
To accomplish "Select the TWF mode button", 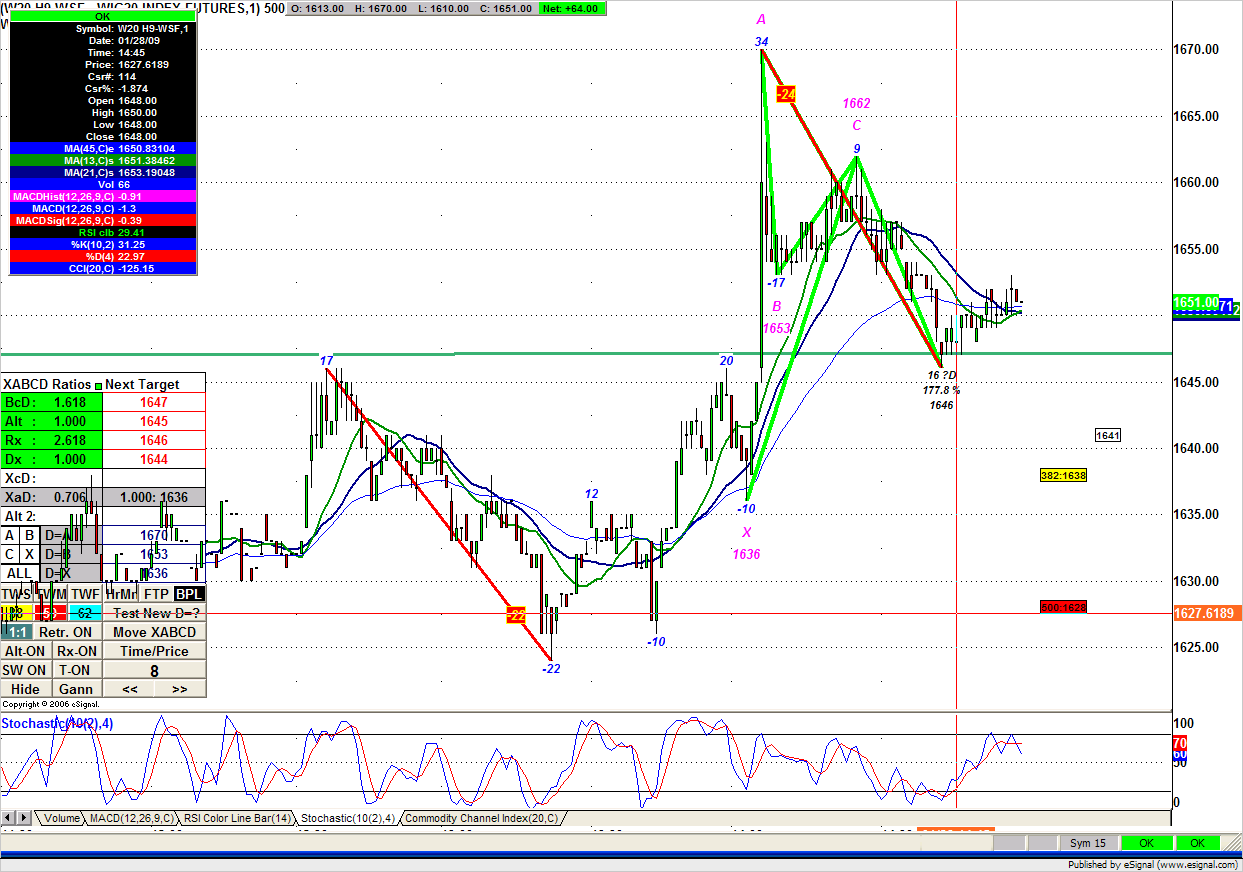I will click(x=85, y=594).
